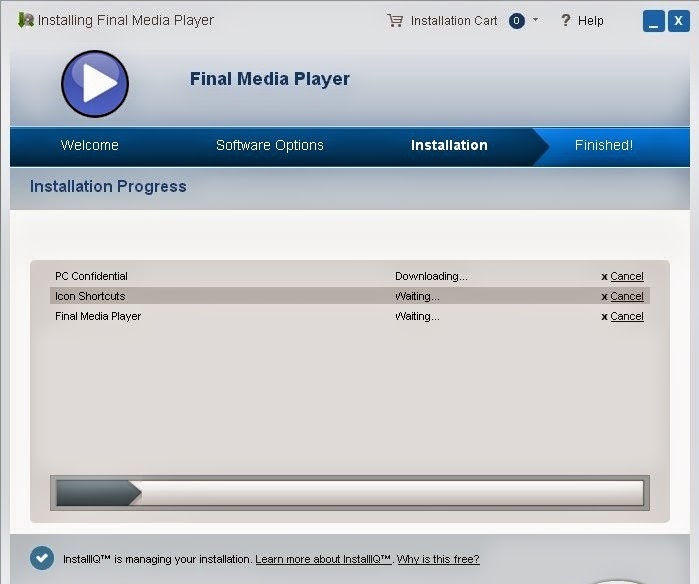Expand the Installation Cart dropdown arrow
699x584 pixels.
535,20
